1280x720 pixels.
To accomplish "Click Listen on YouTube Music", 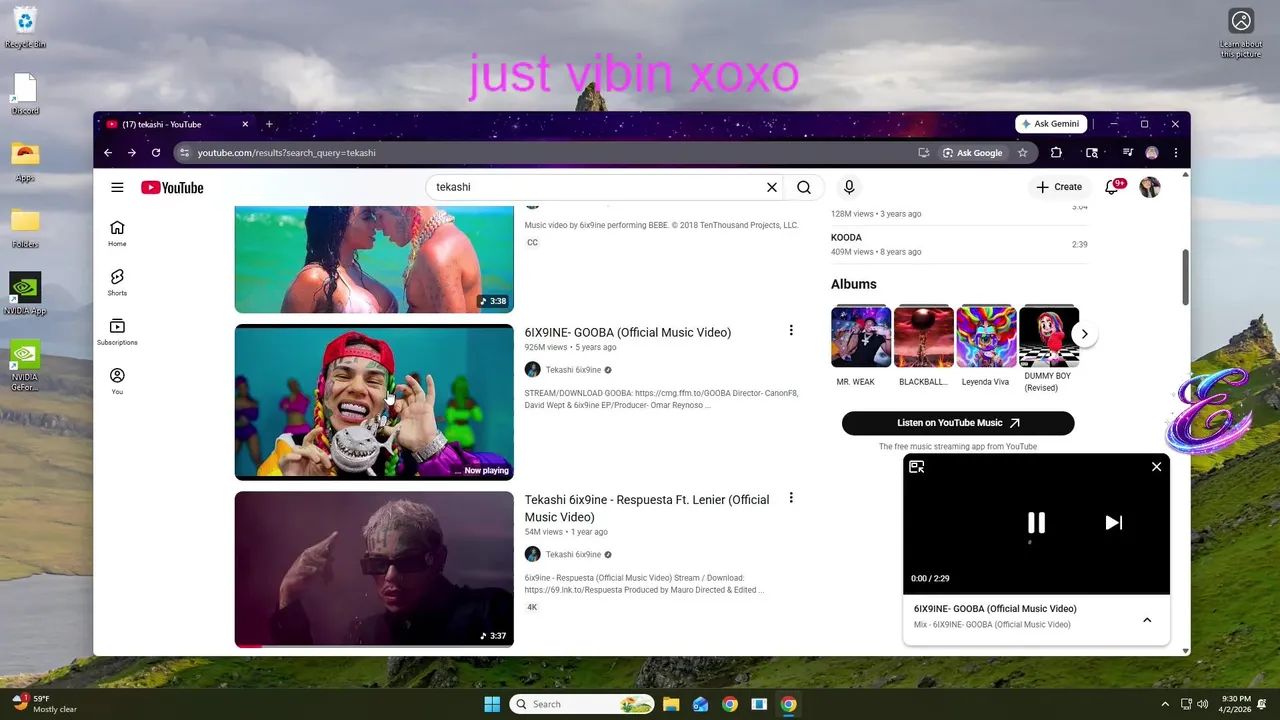I will [x=958, y=423].
